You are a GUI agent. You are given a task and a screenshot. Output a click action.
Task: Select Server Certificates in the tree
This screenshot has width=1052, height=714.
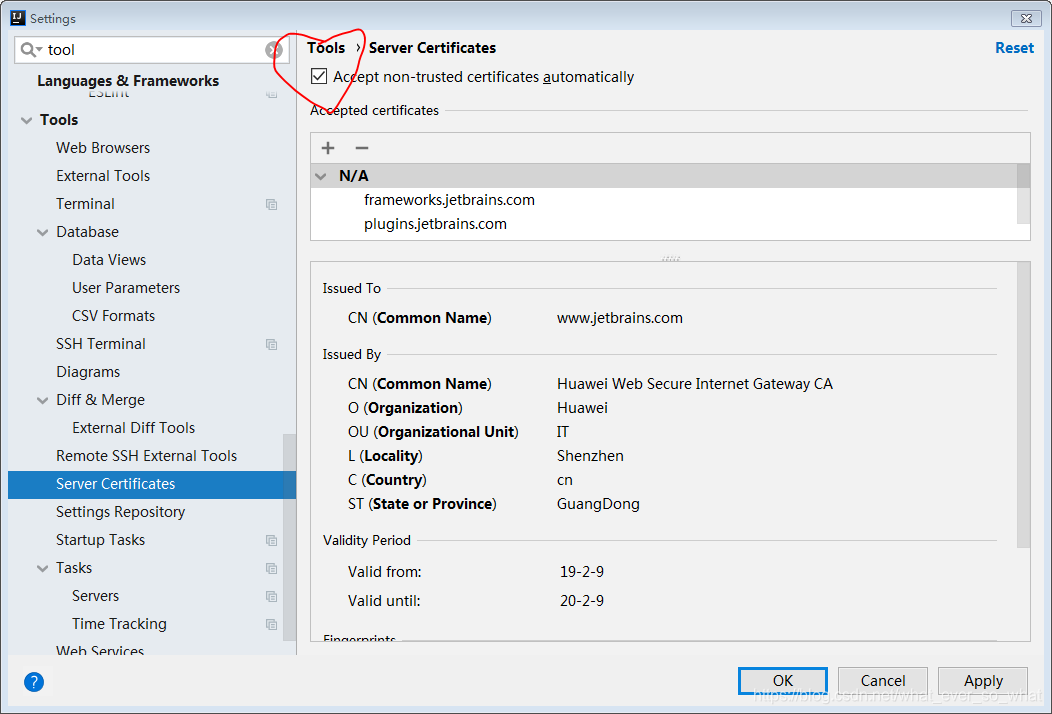152,484
